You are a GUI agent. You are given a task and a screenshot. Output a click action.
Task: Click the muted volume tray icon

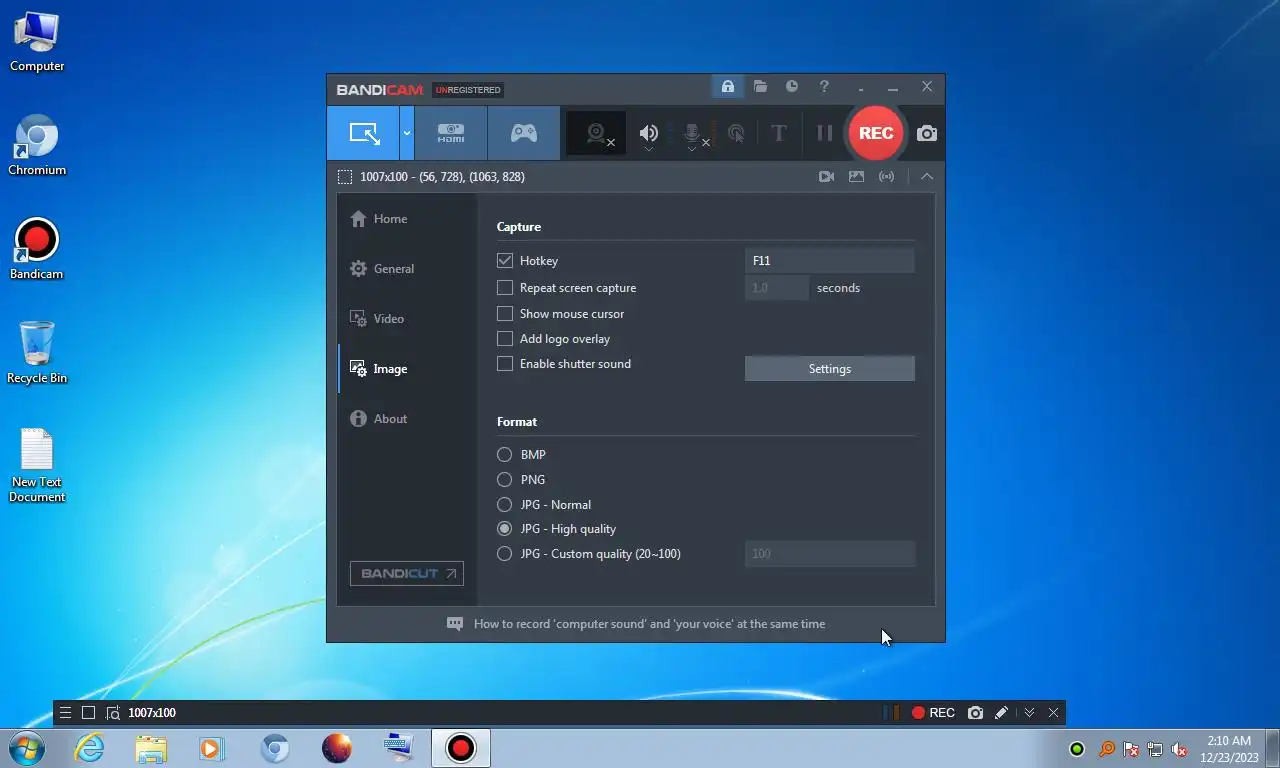coord(1180,749)
